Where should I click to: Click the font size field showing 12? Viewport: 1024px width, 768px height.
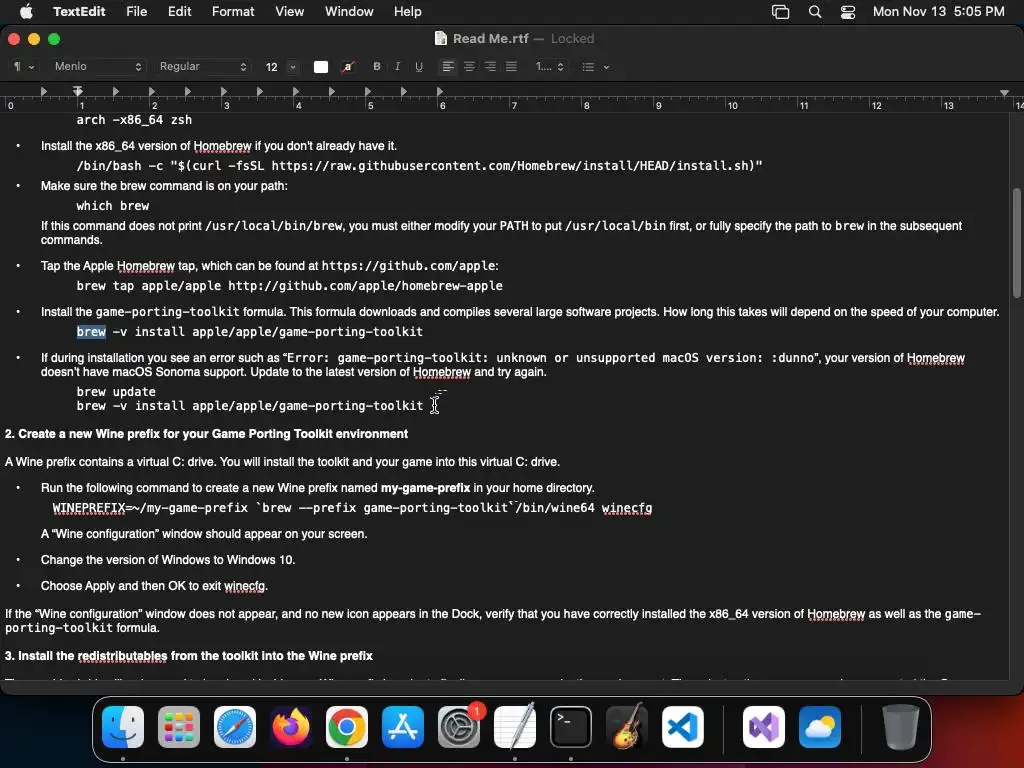(272, 67)
